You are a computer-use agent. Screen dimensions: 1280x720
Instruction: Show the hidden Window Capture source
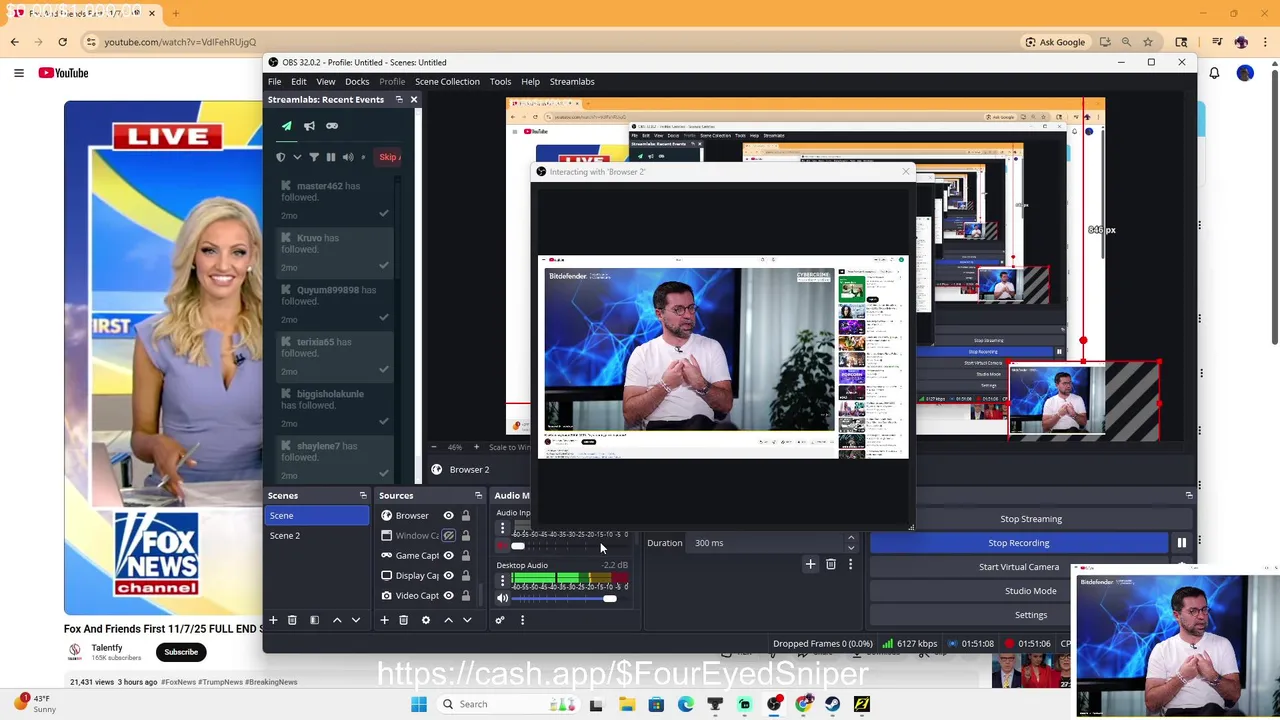pyautogui.click(x=448, y=536)
